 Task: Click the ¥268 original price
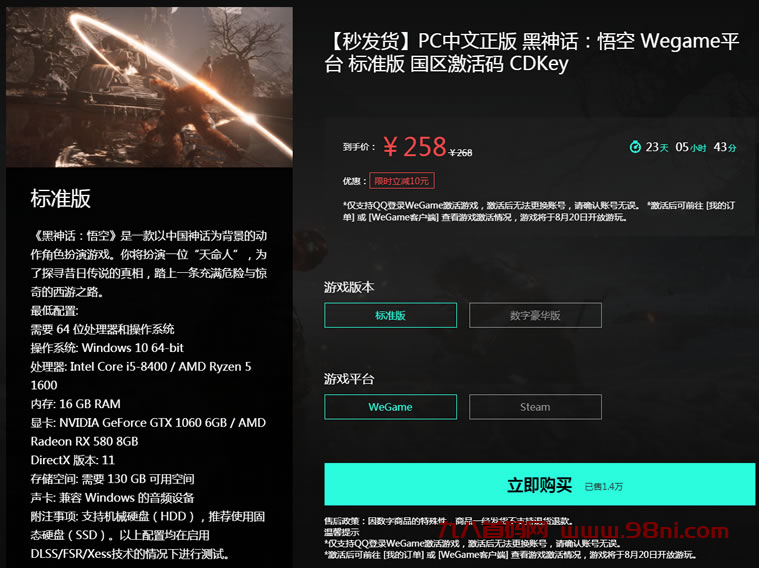[460, 153]
